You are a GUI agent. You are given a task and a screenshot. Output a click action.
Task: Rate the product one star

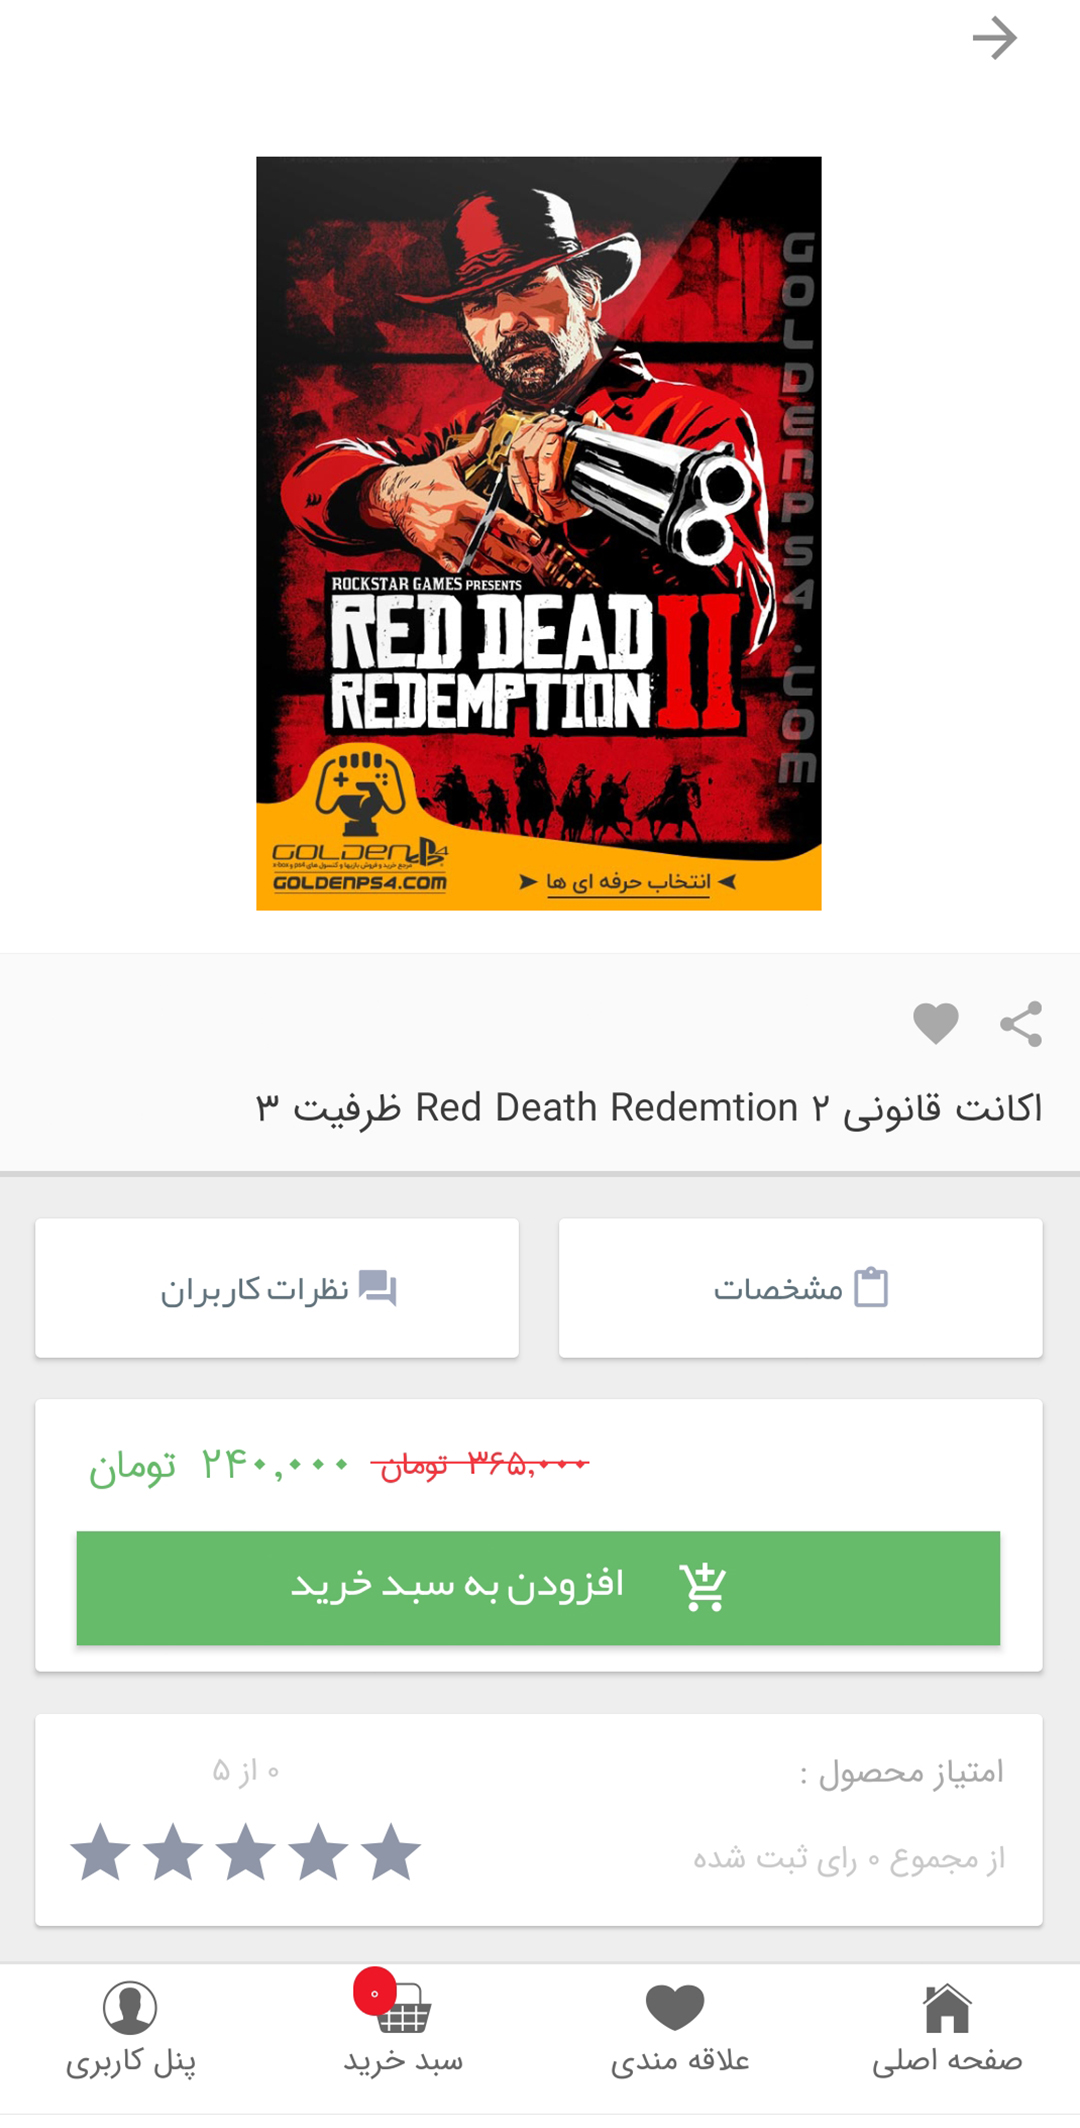[x=390, y=1852]
